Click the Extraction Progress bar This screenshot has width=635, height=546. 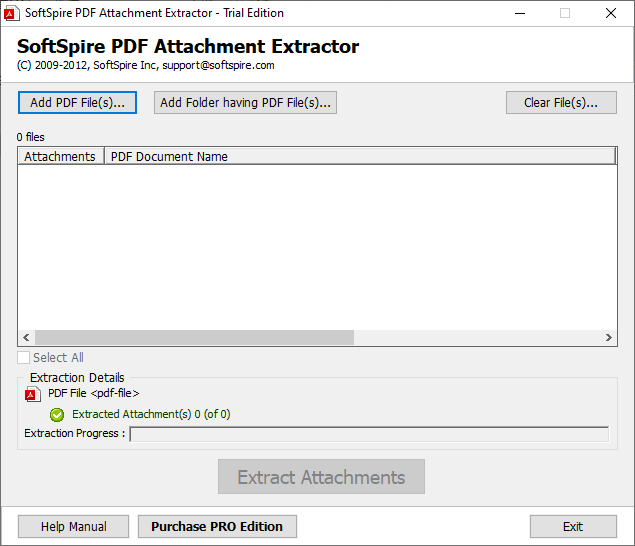(369, 434)
